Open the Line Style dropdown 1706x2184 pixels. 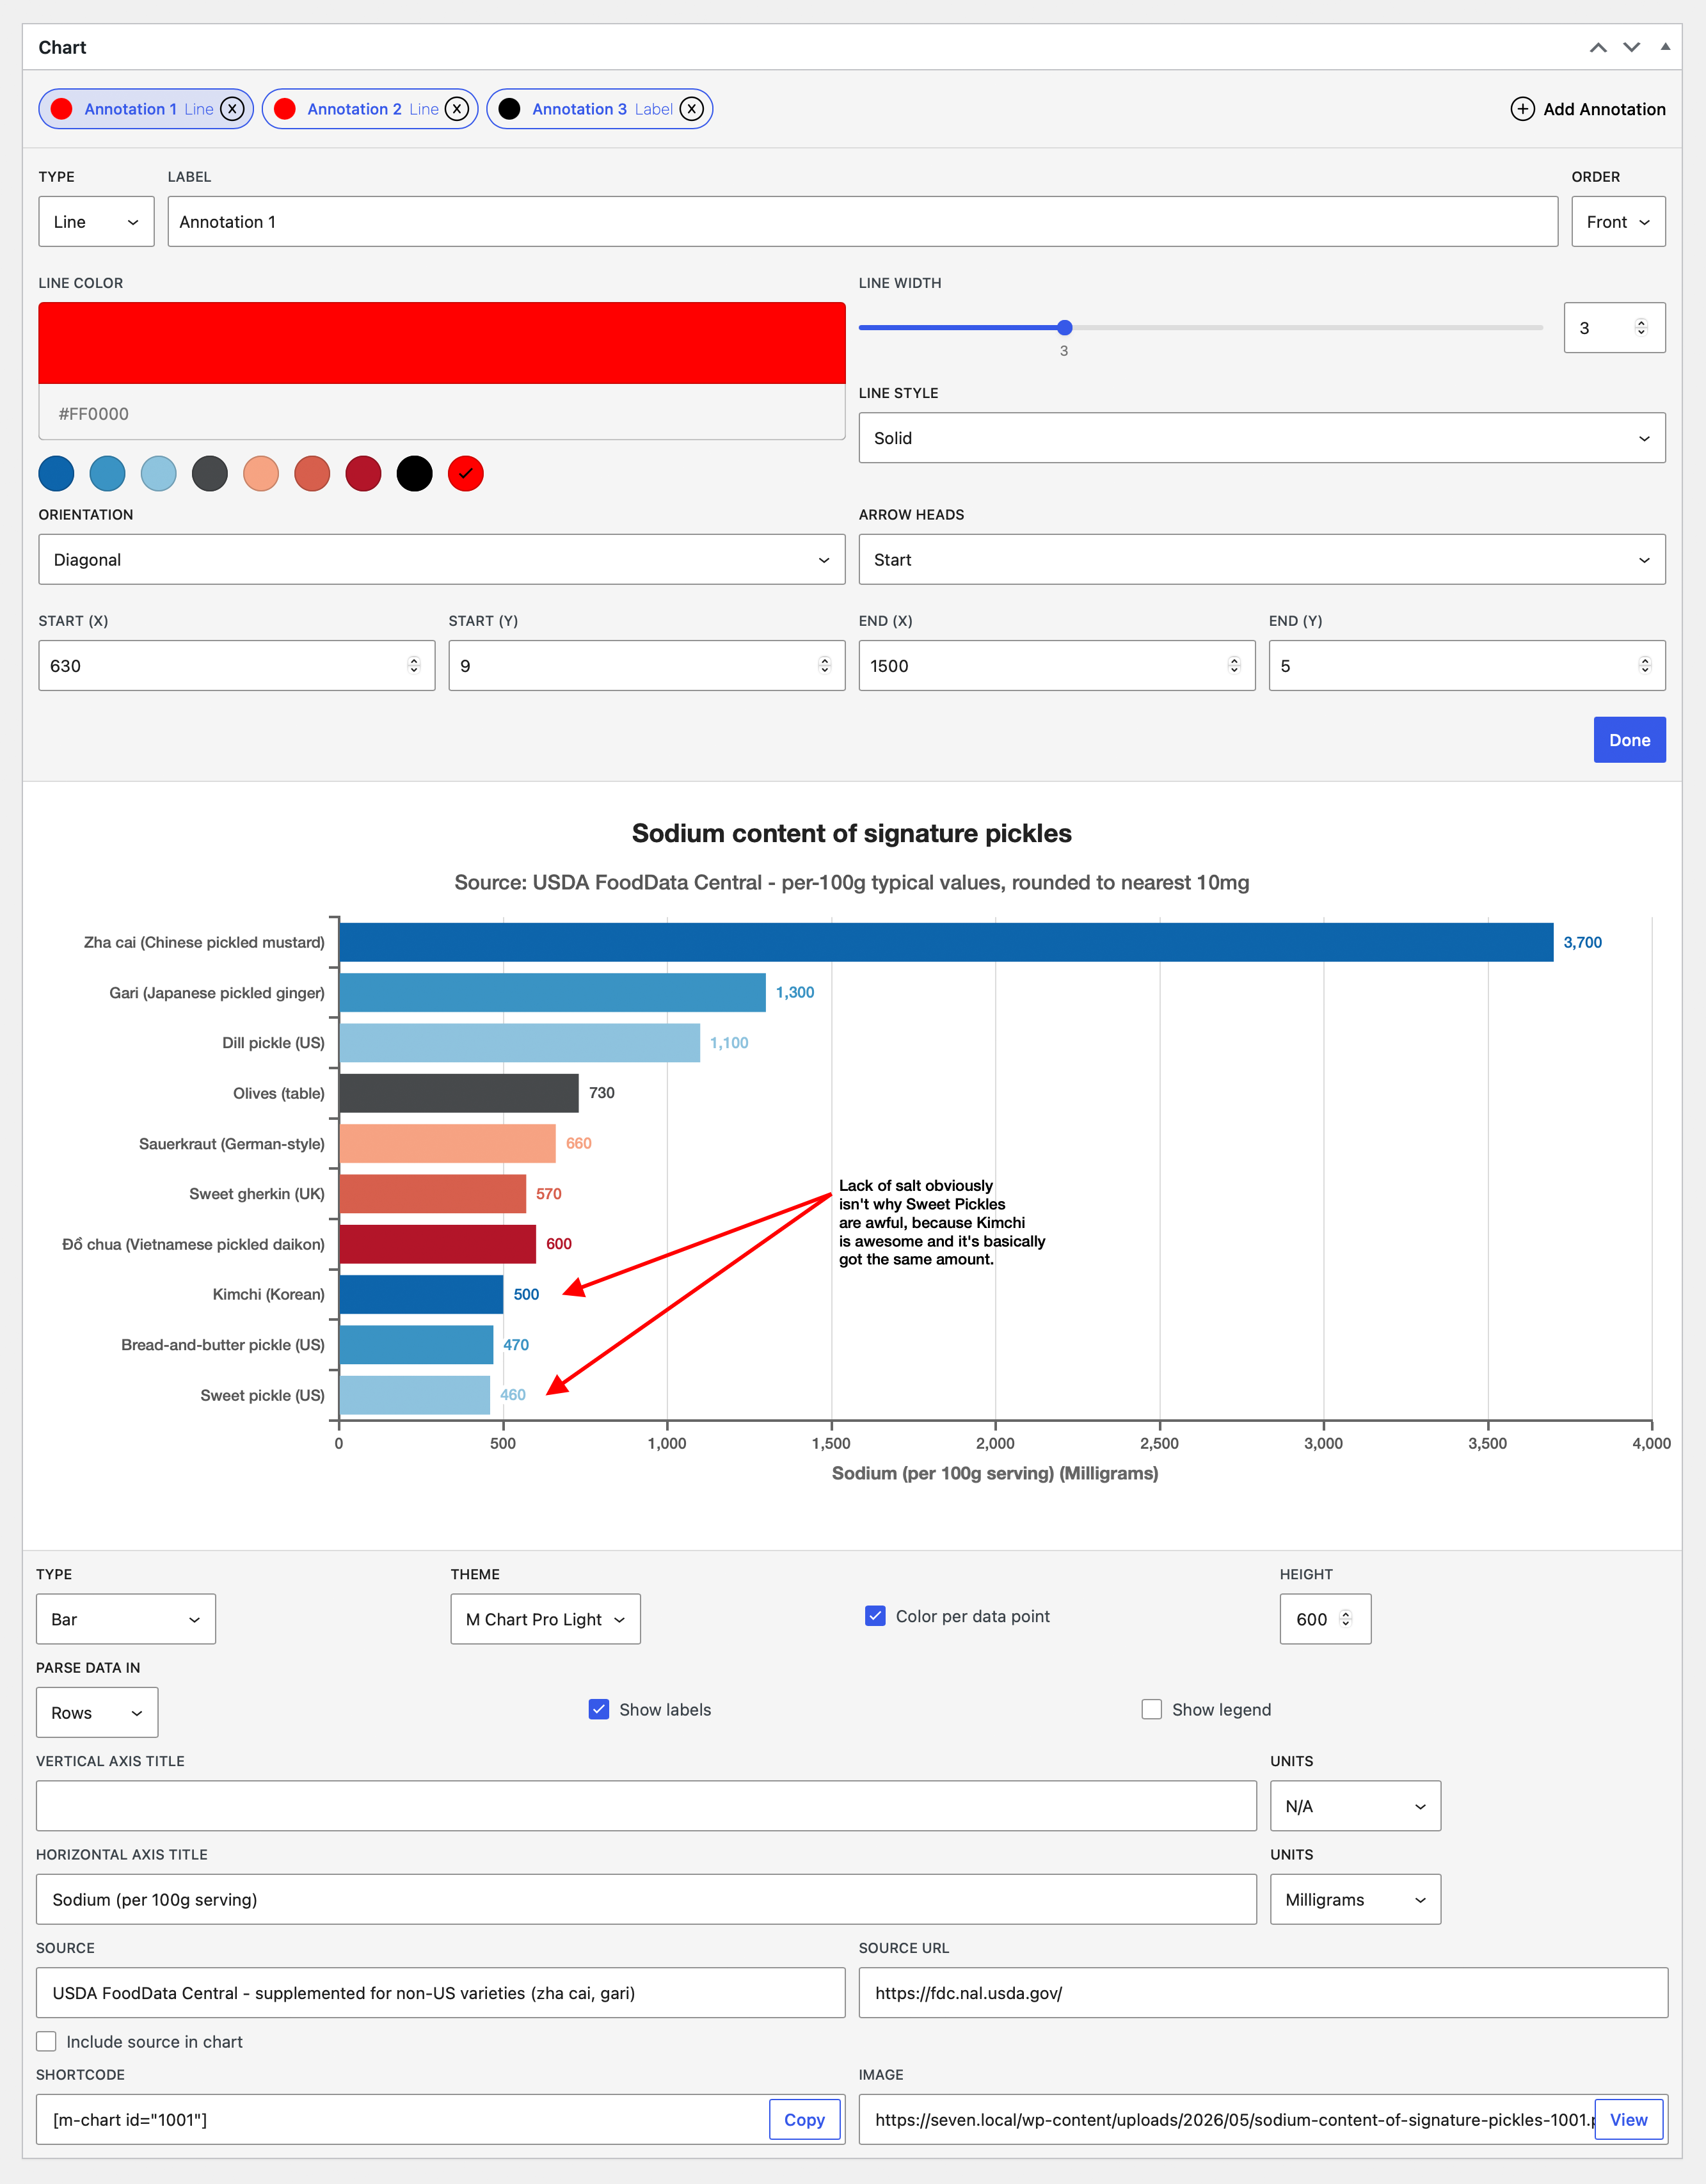coord(1262,438)
